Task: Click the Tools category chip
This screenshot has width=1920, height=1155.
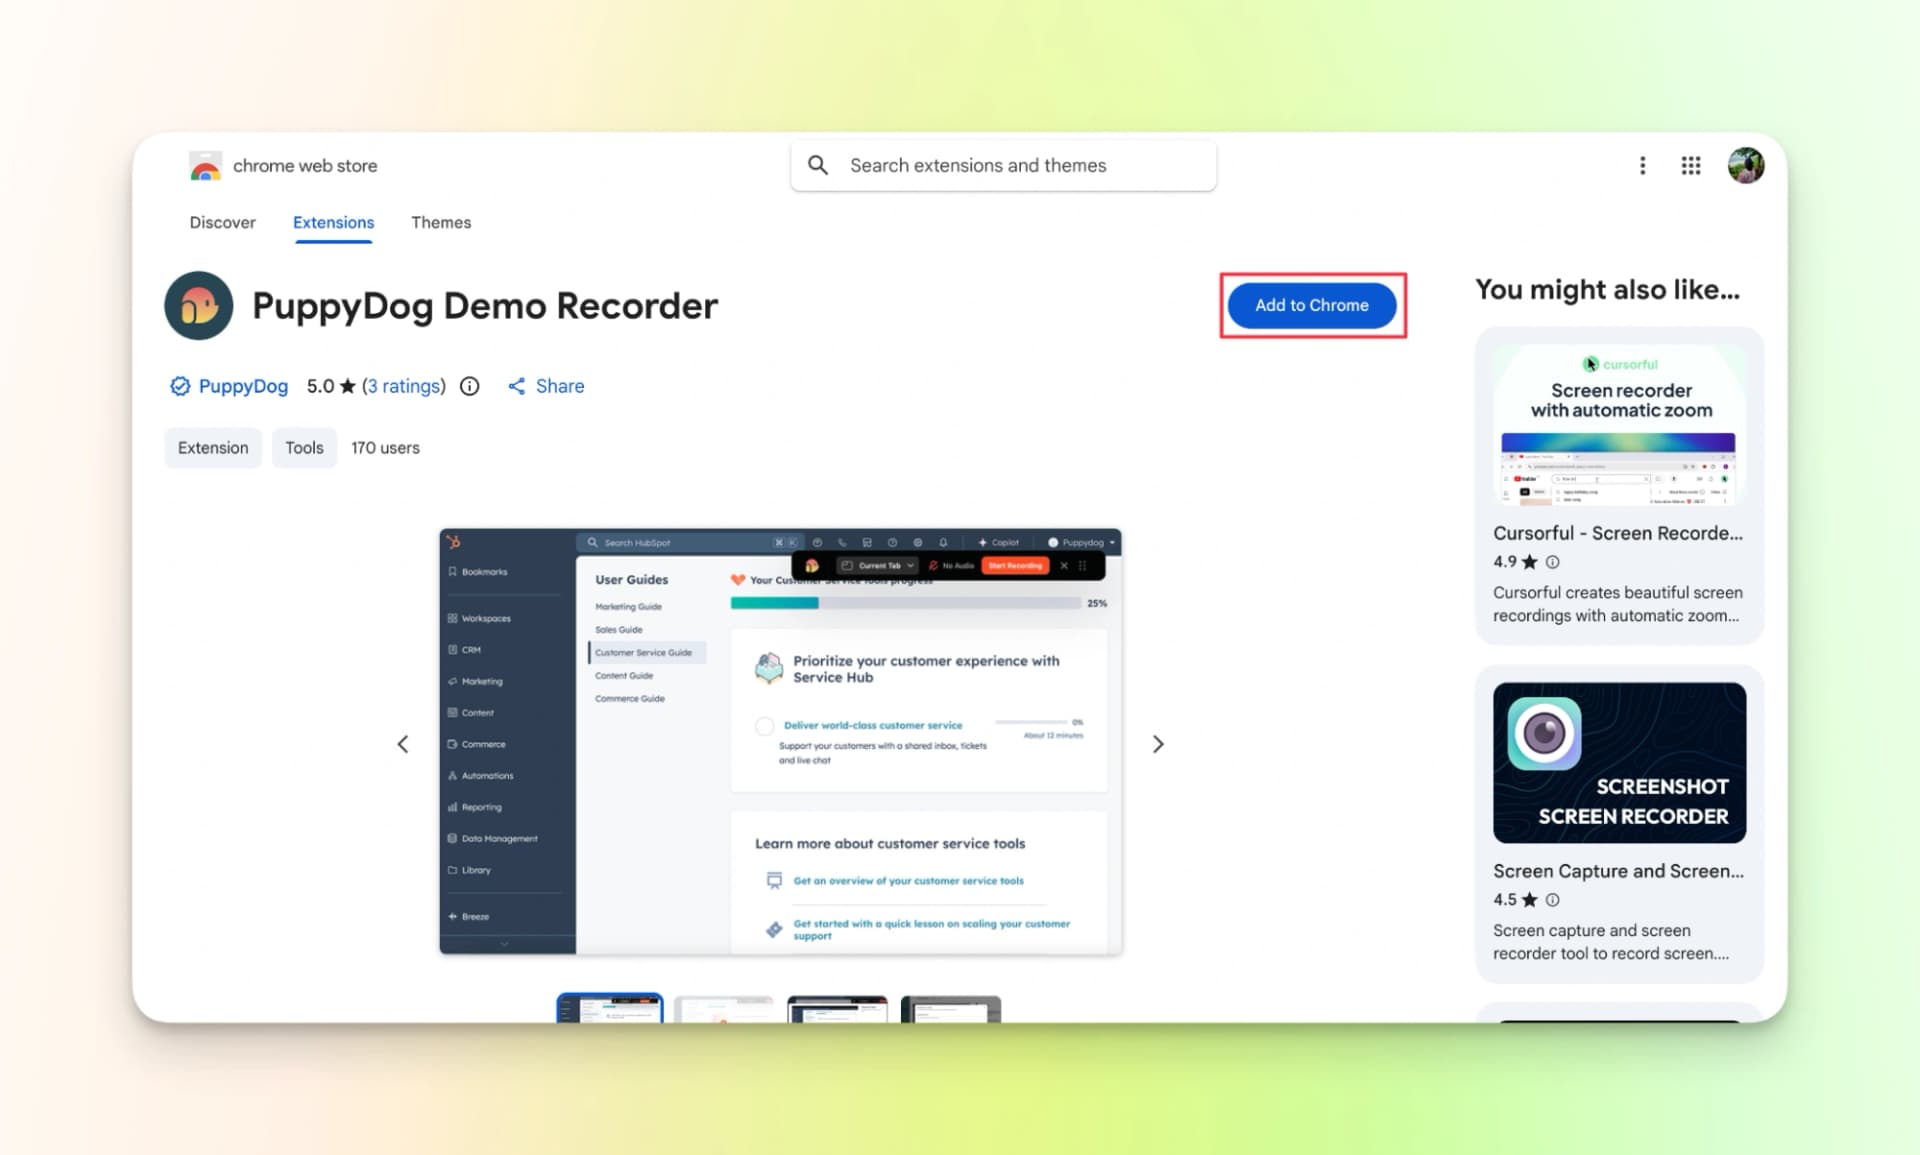Action: click(x=304, y=447)
